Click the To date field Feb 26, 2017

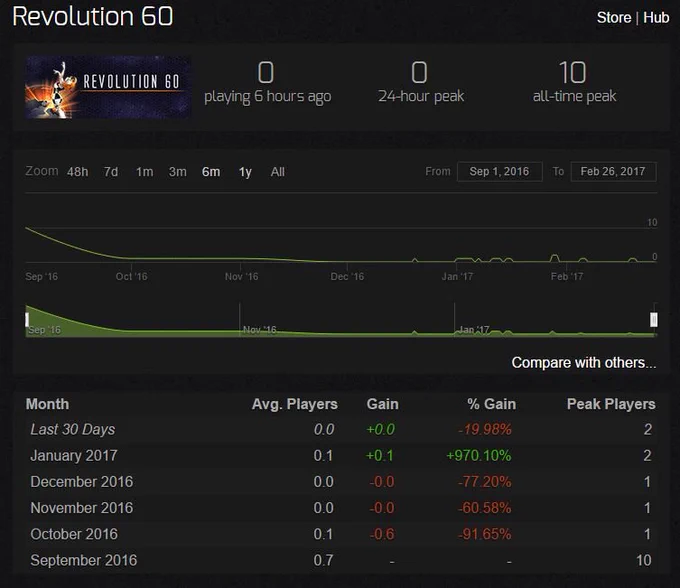coord(613,171)
